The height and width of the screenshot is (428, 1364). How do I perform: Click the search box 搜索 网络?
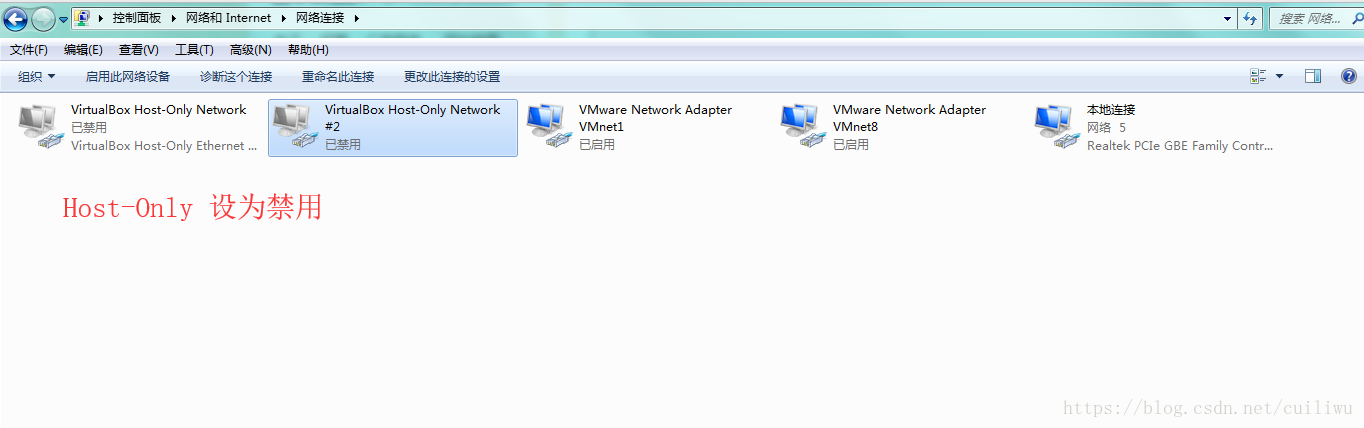pos(1315,18)
